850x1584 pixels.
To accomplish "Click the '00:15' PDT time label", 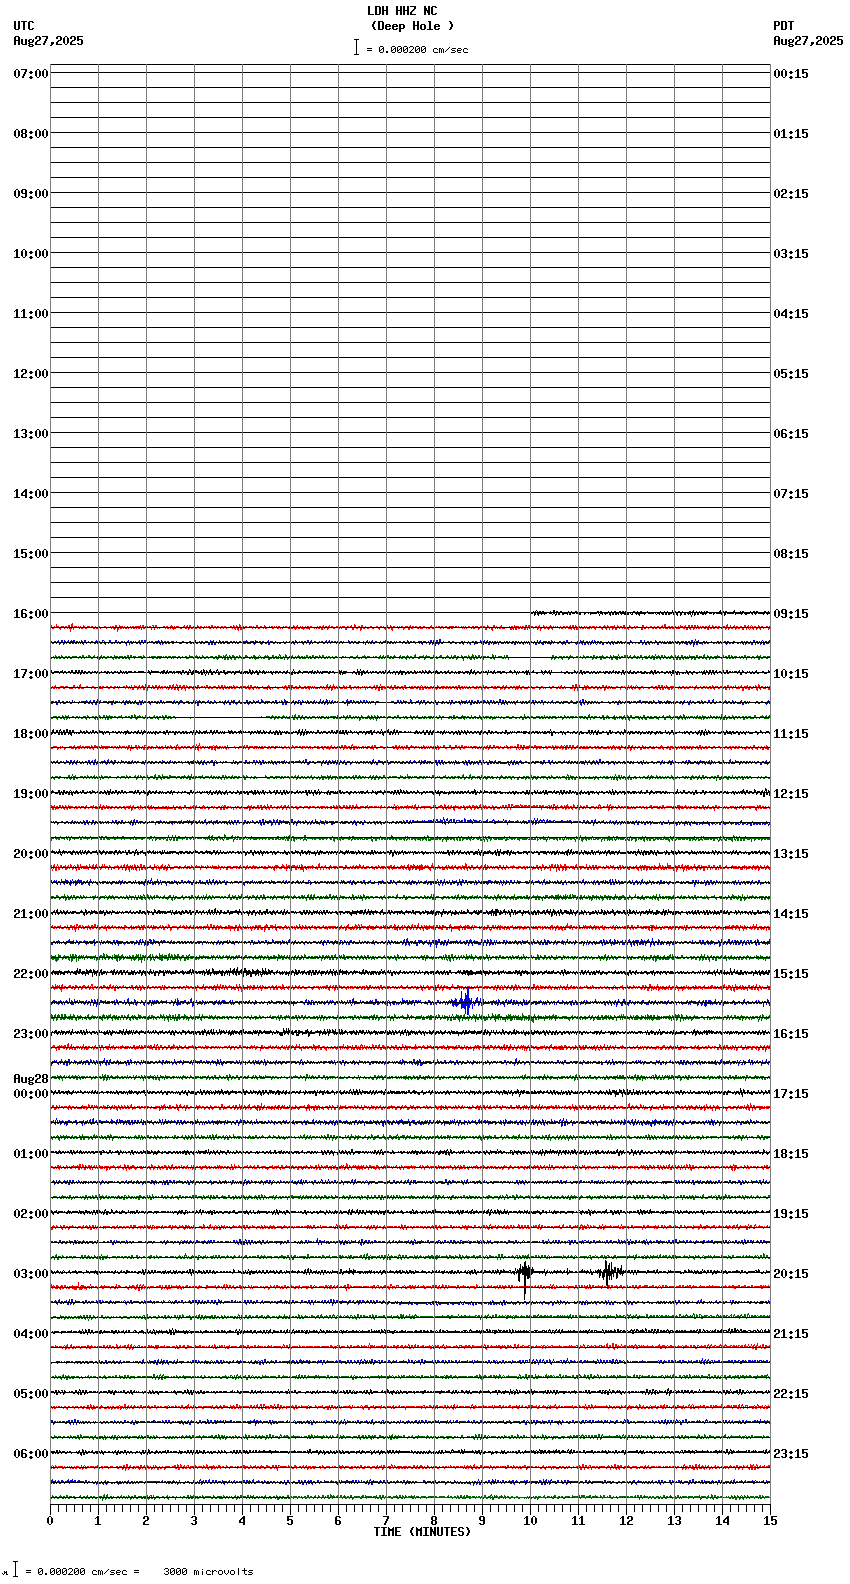I will (x=791, y=74).
